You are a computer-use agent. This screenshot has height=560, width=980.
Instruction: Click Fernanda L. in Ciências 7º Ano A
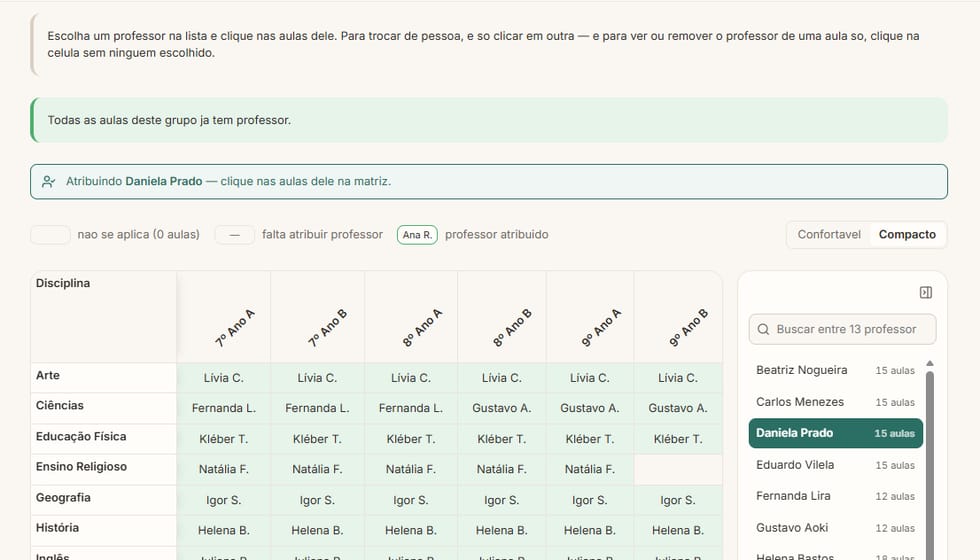point(224,408)
